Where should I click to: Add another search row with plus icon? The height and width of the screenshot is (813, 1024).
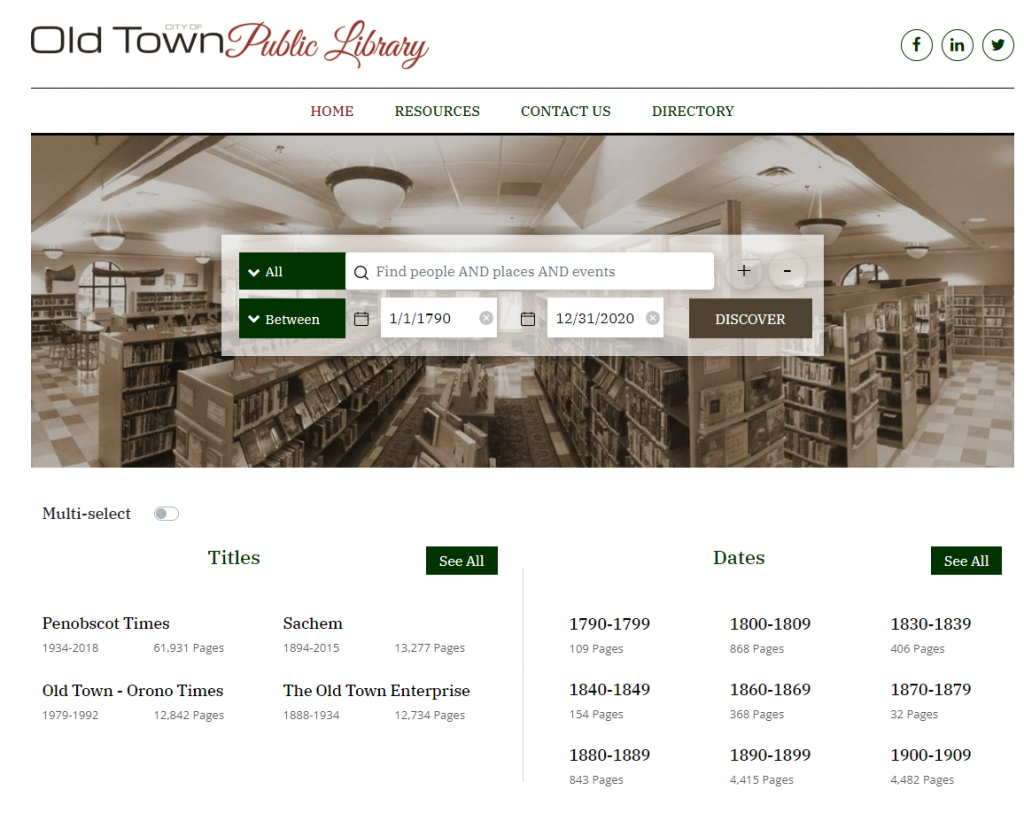coord(744,270)
